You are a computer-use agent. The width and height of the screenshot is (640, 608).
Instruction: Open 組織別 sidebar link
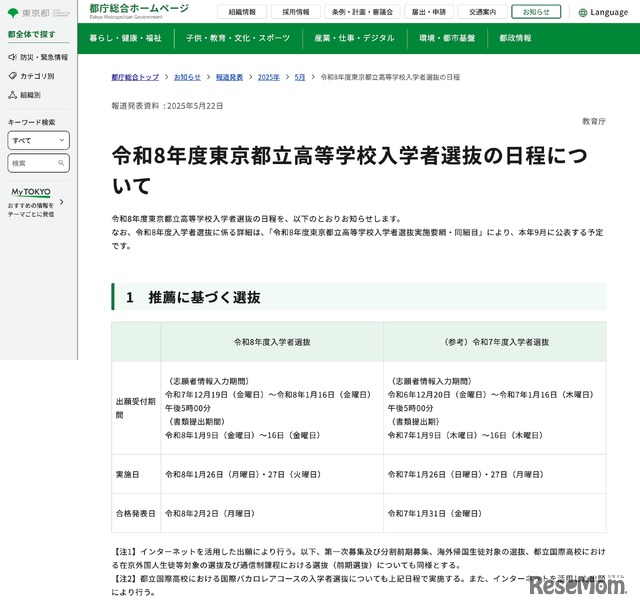tap(24, 95)
